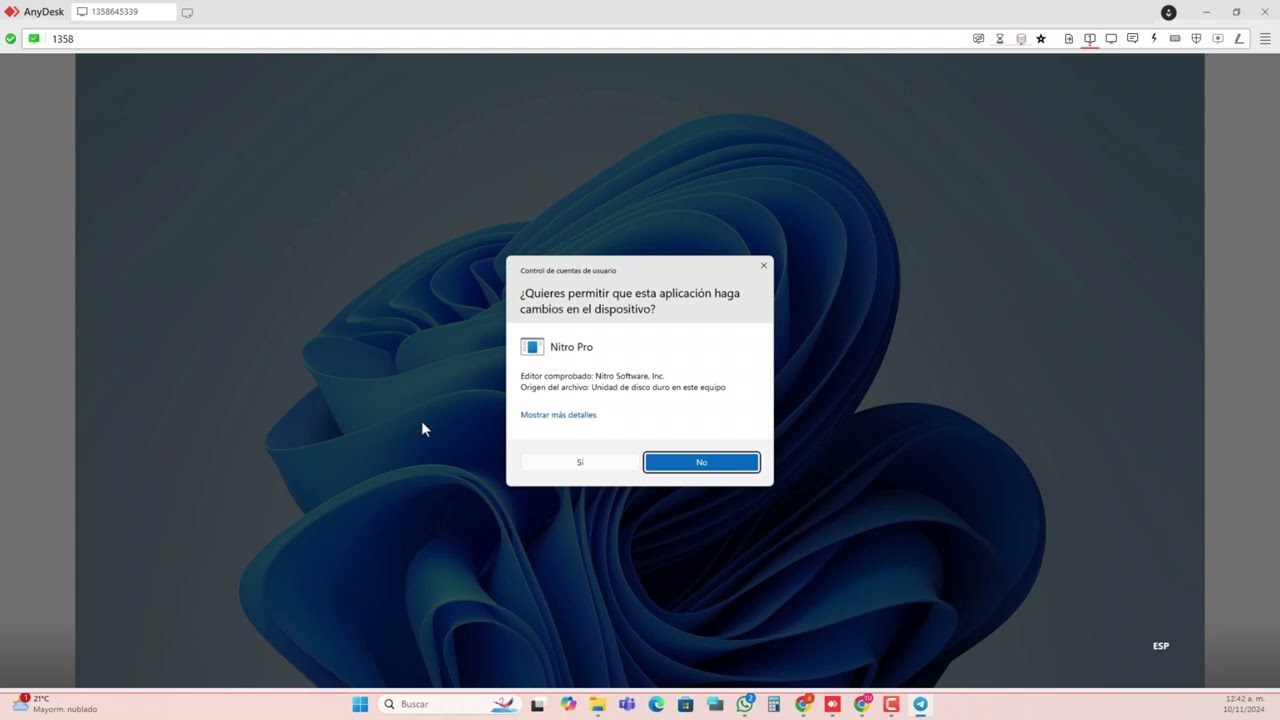1280x720 pixels.
Task: Open WhatsApp on the remote taskbar
Action: tap(745, 704)
